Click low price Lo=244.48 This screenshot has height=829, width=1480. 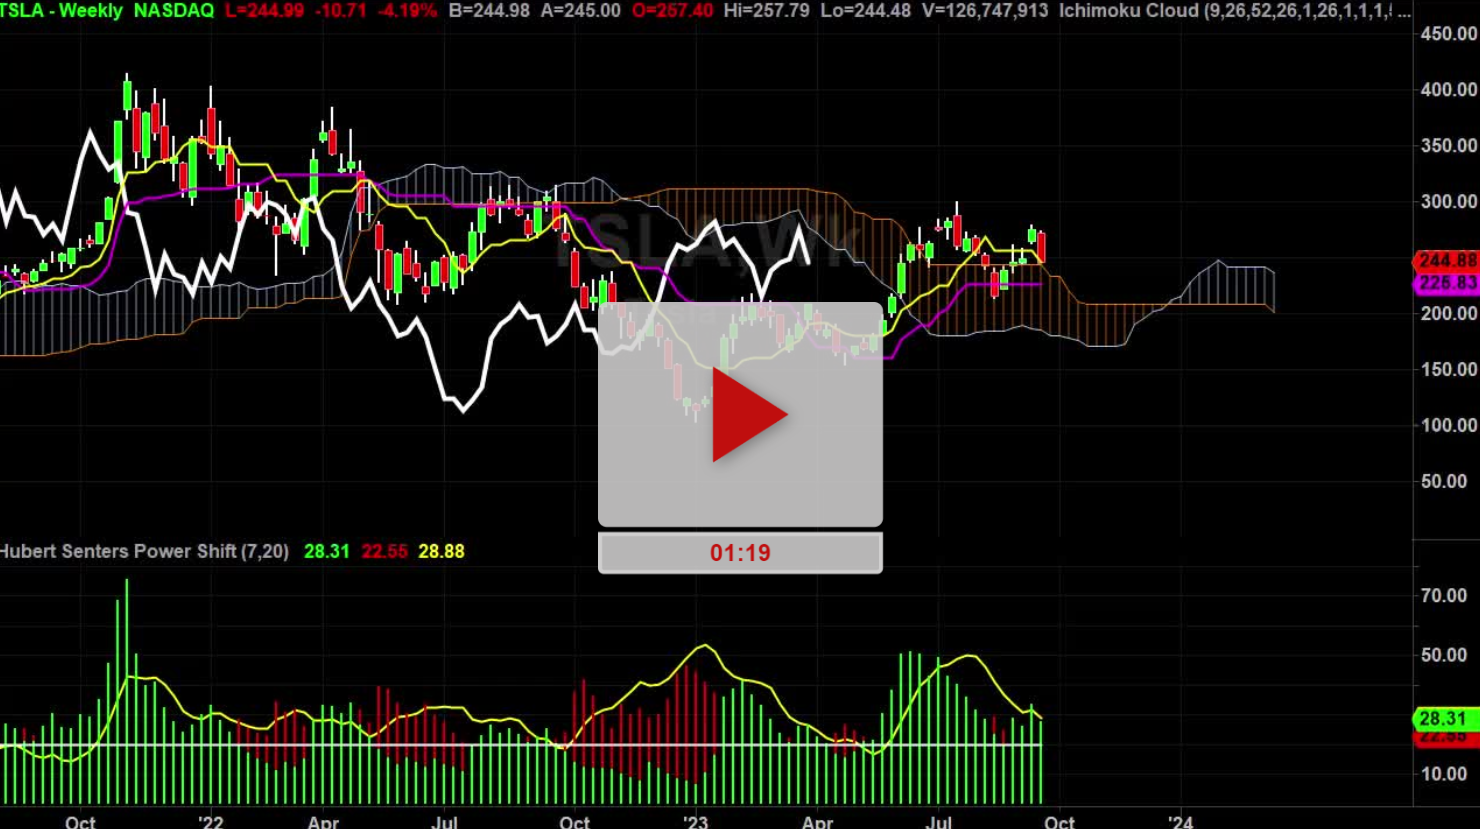pyautogui.click(x=866, y=11)
